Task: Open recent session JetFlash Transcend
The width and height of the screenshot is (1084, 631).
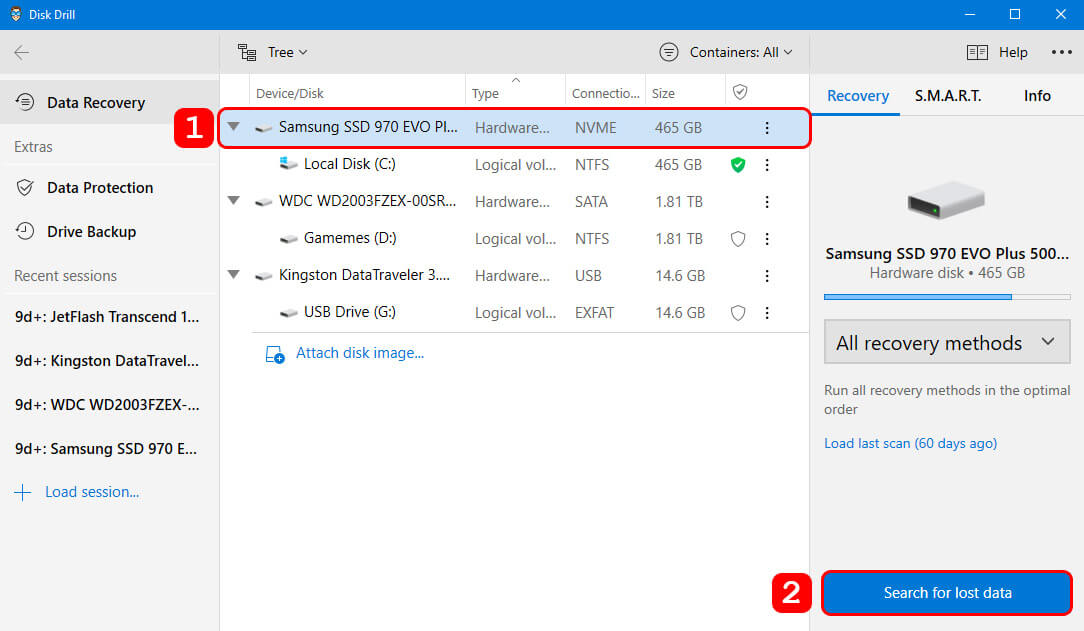Action: (x=107, y=317)
